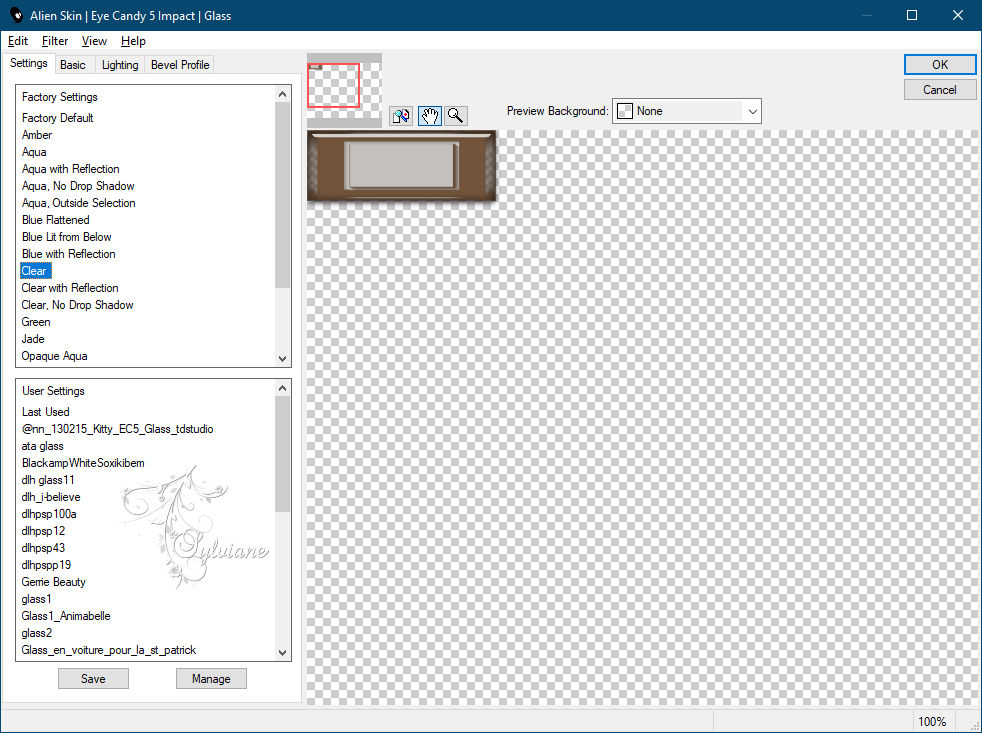
Task: Select the Green preset
Action: (36, 321)
